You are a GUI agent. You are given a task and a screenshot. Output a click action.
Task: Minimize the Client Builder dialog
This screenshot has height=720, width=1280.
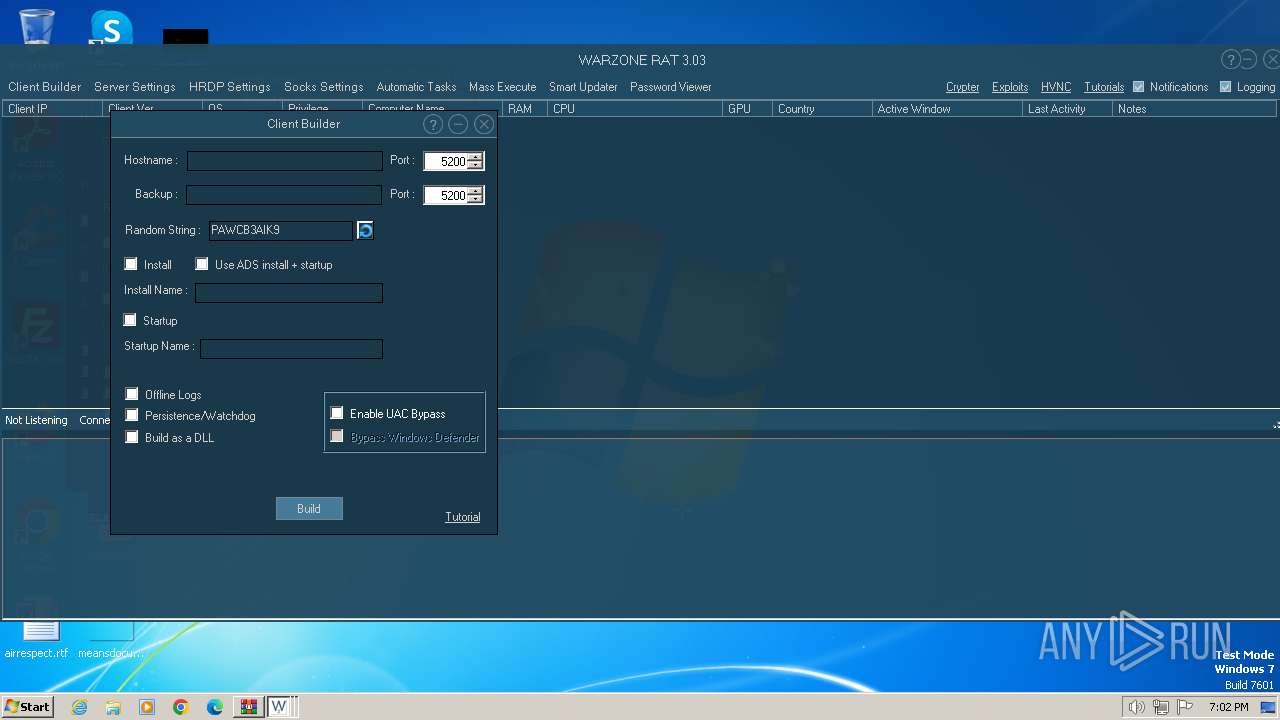click(x=458, y=124)
